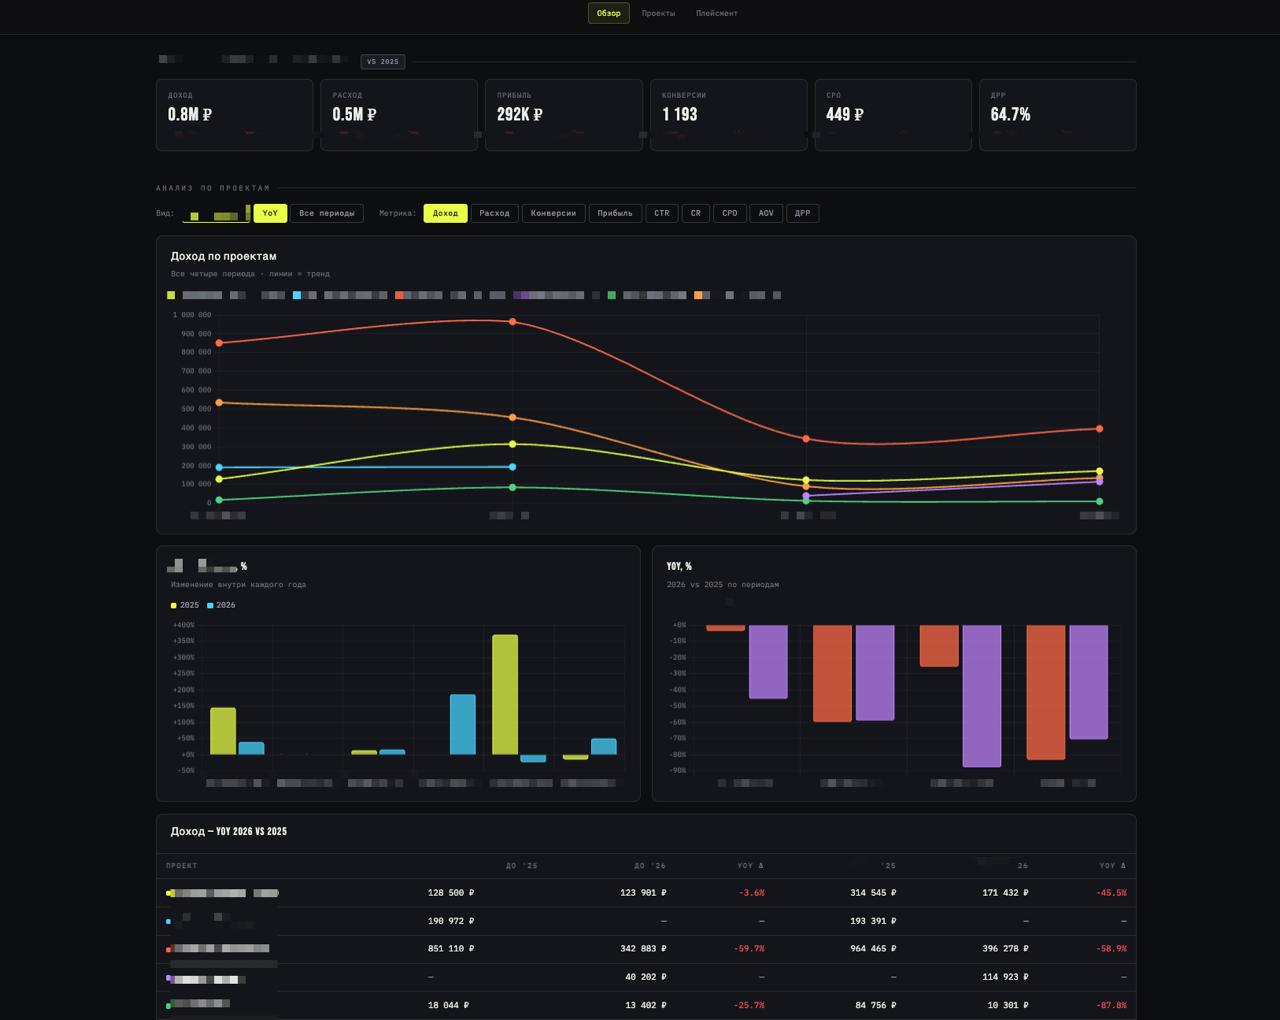Select the 193 391 ₽ table cell
This screenshot has width=1280, height=1020.
pyautogui.click(x=873, y=921)
